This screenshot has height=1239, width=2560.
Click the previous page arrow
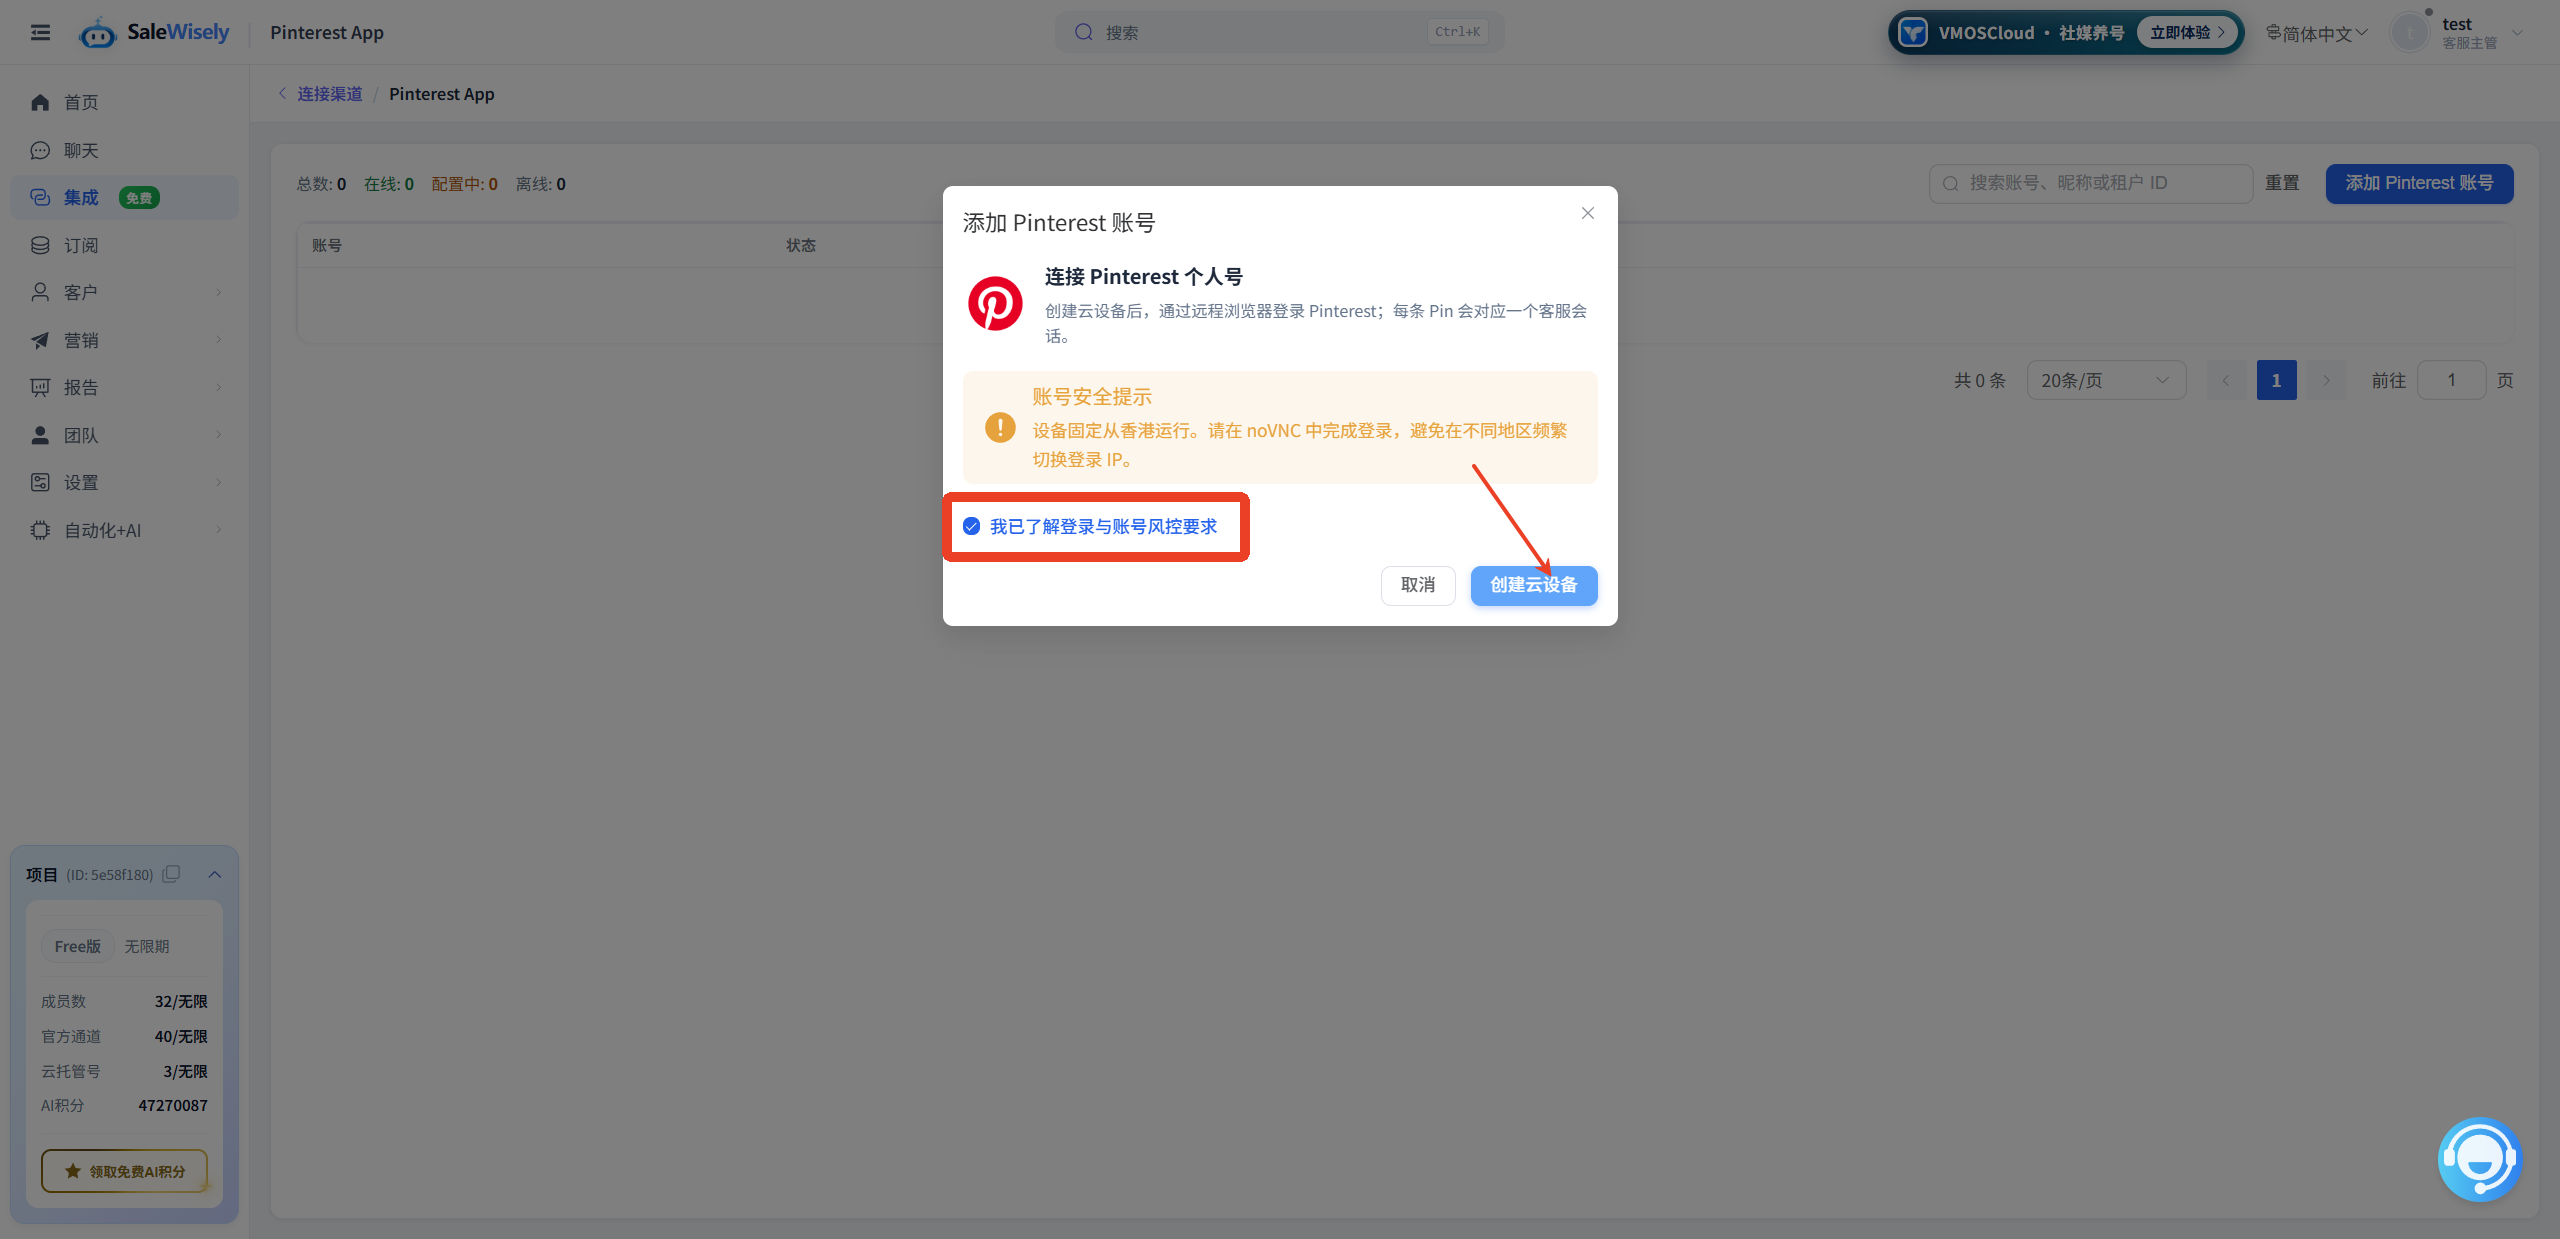(x=2226, y=381)
